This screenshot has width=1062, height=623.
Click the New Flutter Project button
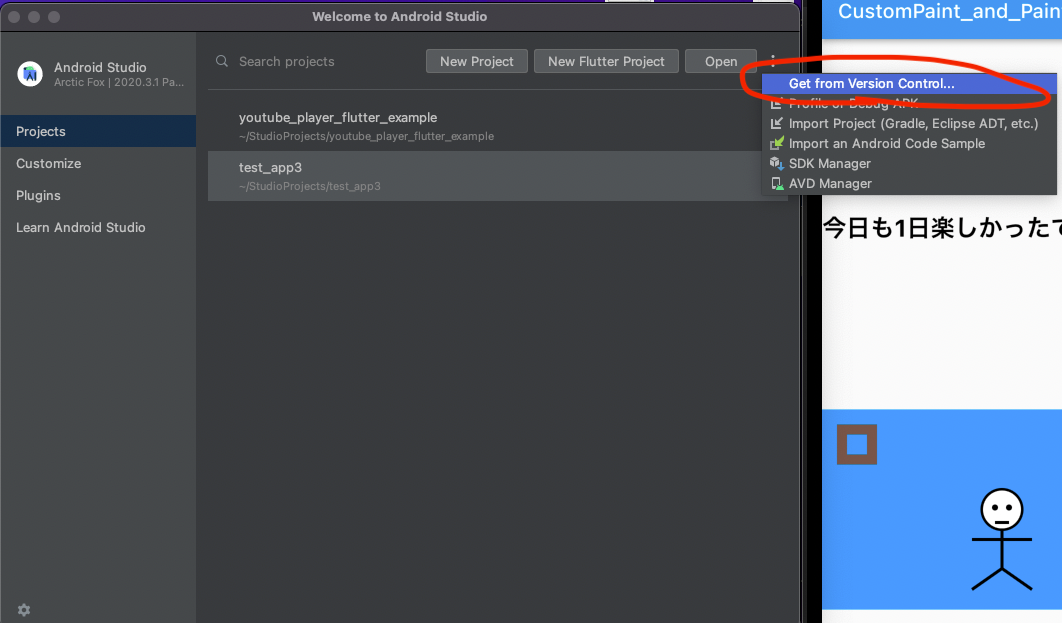606,61
